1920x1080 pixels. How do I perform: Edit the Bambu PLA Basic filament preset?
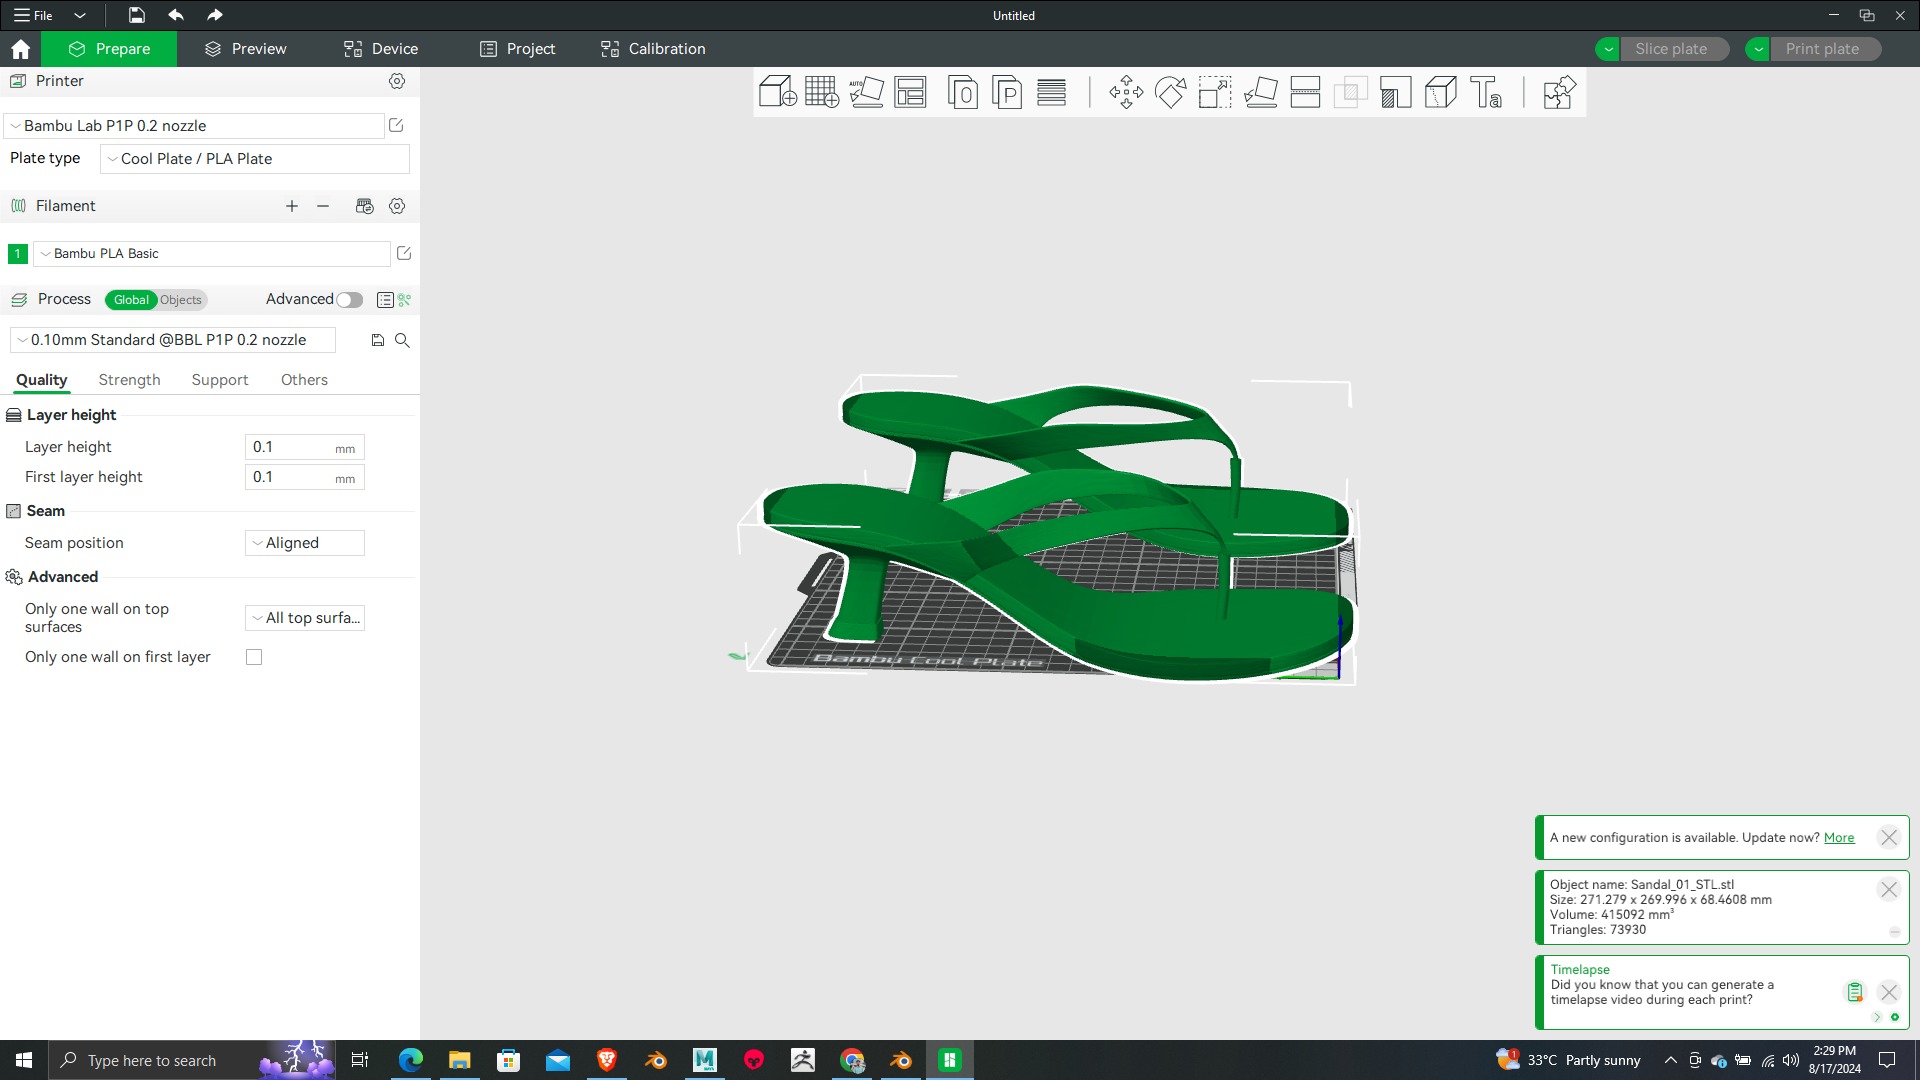tap(404, 253)
